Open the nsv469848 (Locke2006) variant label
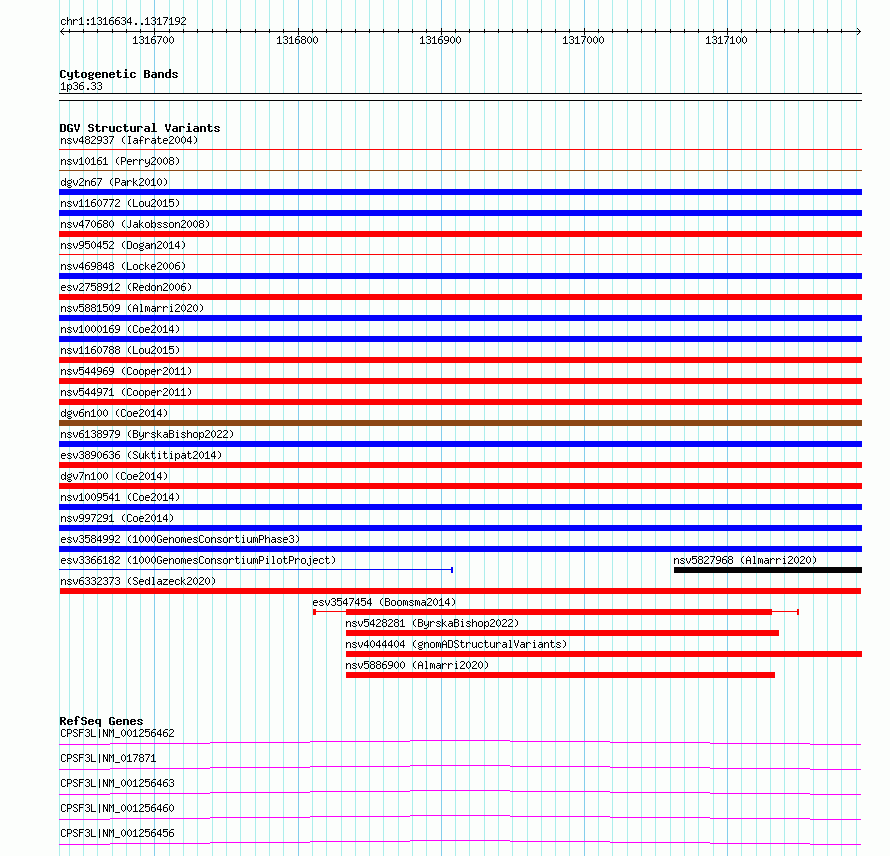Image resolution: width=890 pixels, height=856 pixels. (x=123, y=266)
